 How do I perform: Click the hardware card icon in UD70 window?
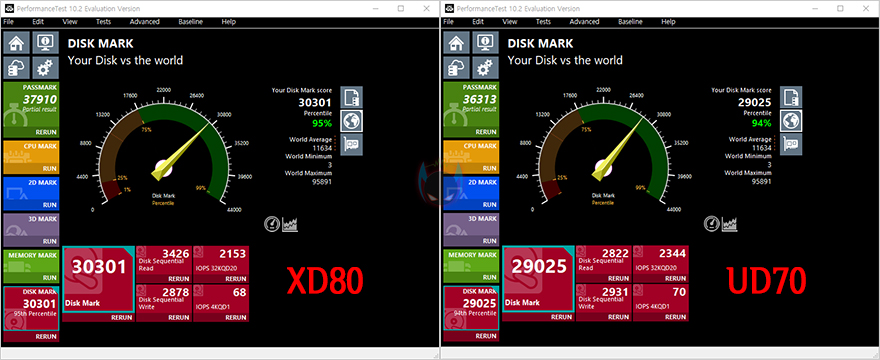point(791,144)
